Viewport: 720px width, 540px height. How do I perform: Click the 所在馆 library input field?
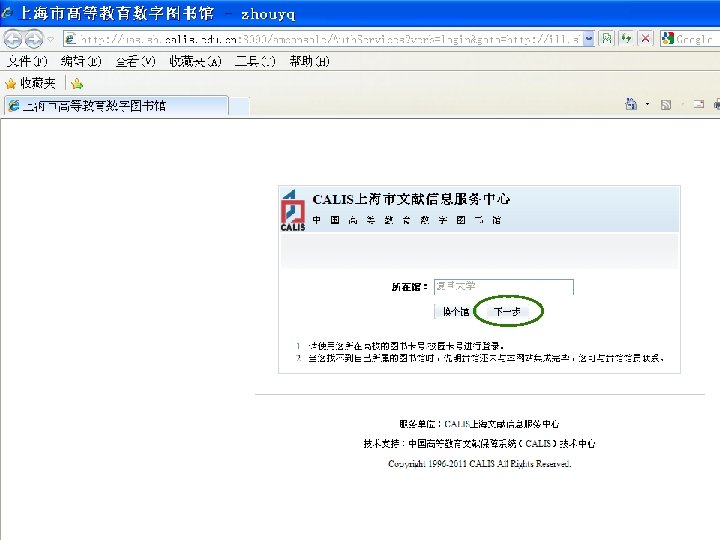click(x=504, y=287)
